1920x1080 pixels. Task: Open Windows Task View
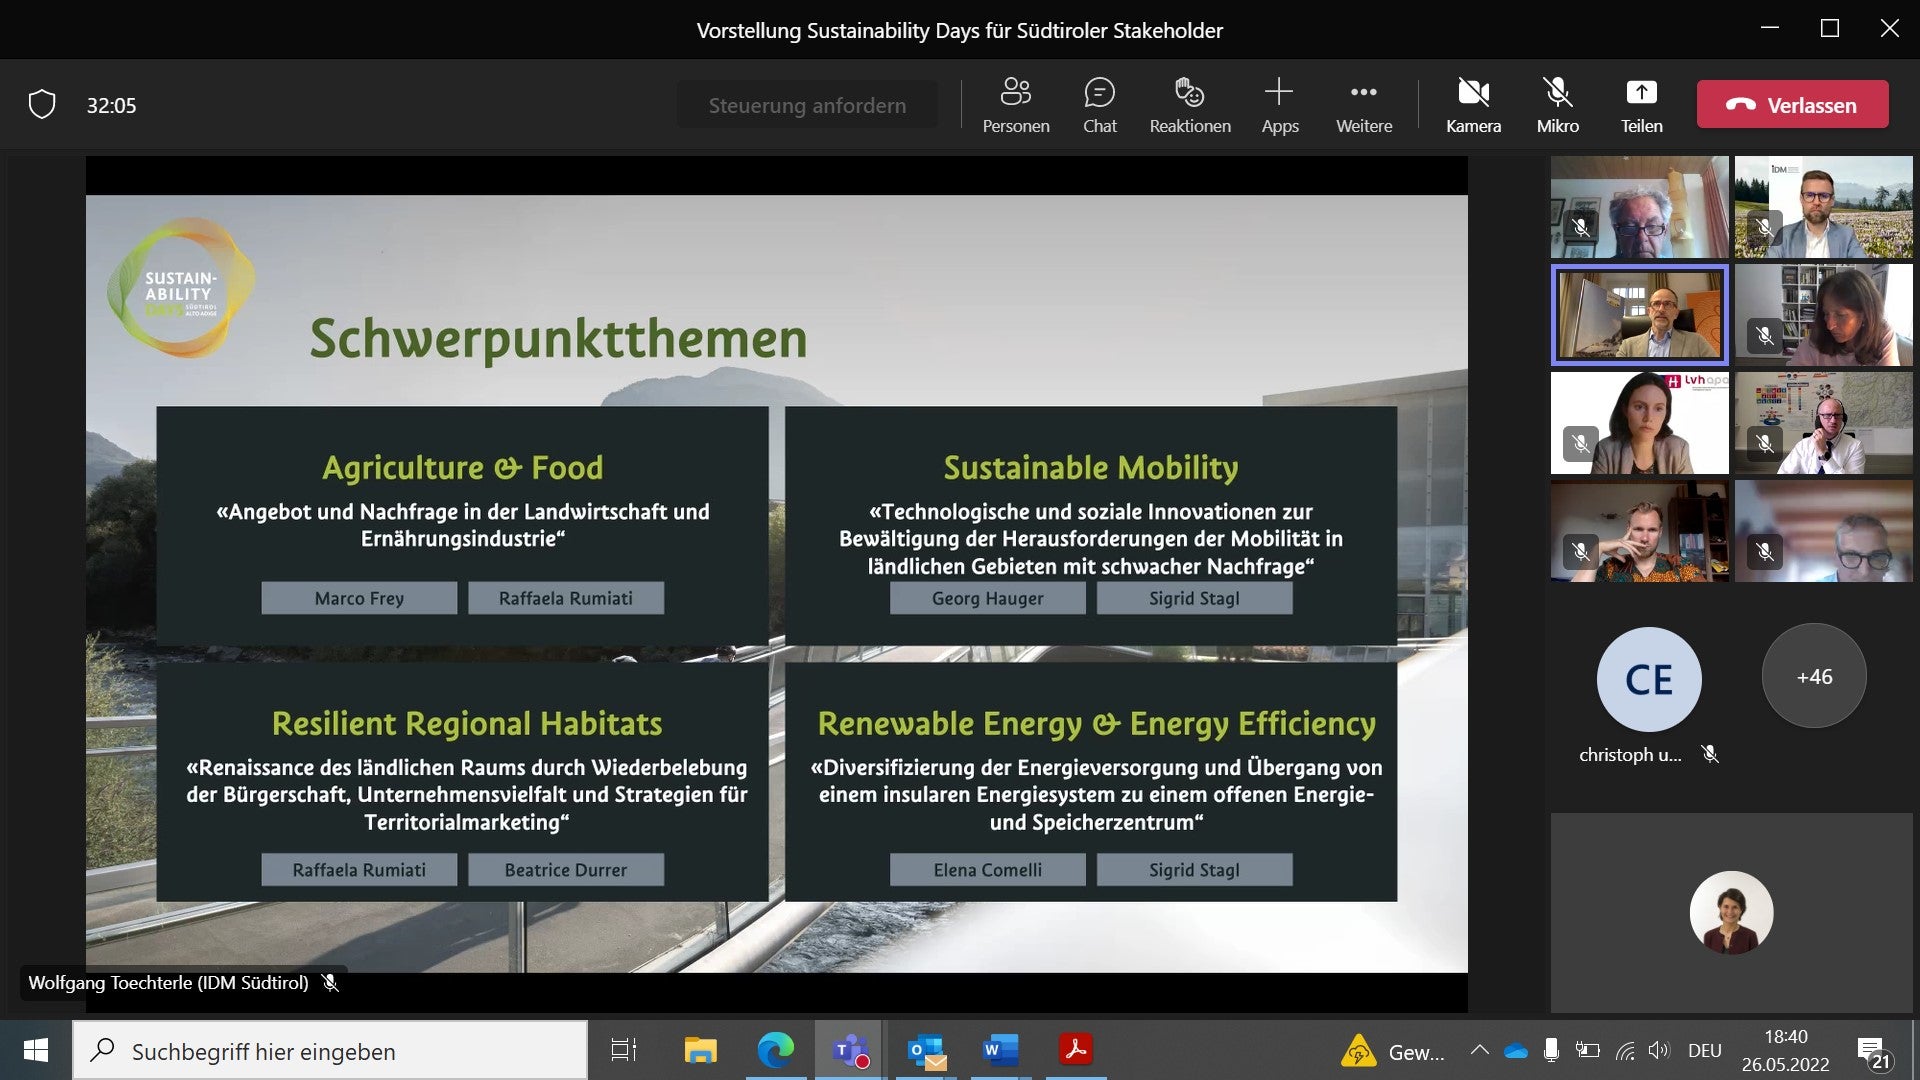click(x=623, y=1050)
